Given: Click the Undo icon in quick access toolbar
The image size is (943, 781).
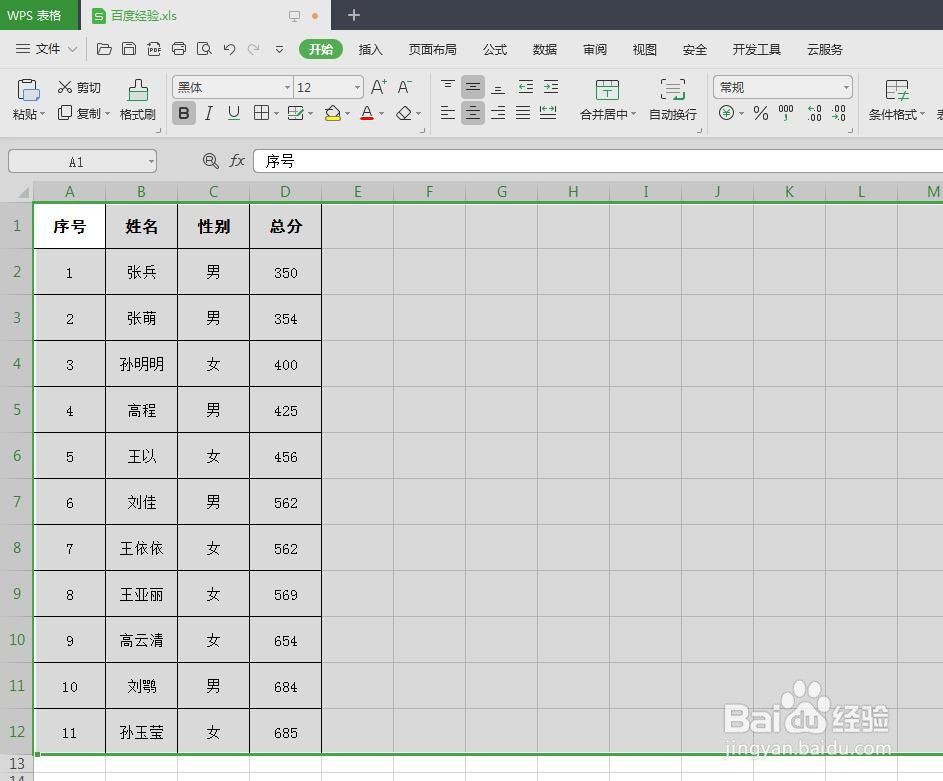Looking at the screenshot, I should point(228,48).
